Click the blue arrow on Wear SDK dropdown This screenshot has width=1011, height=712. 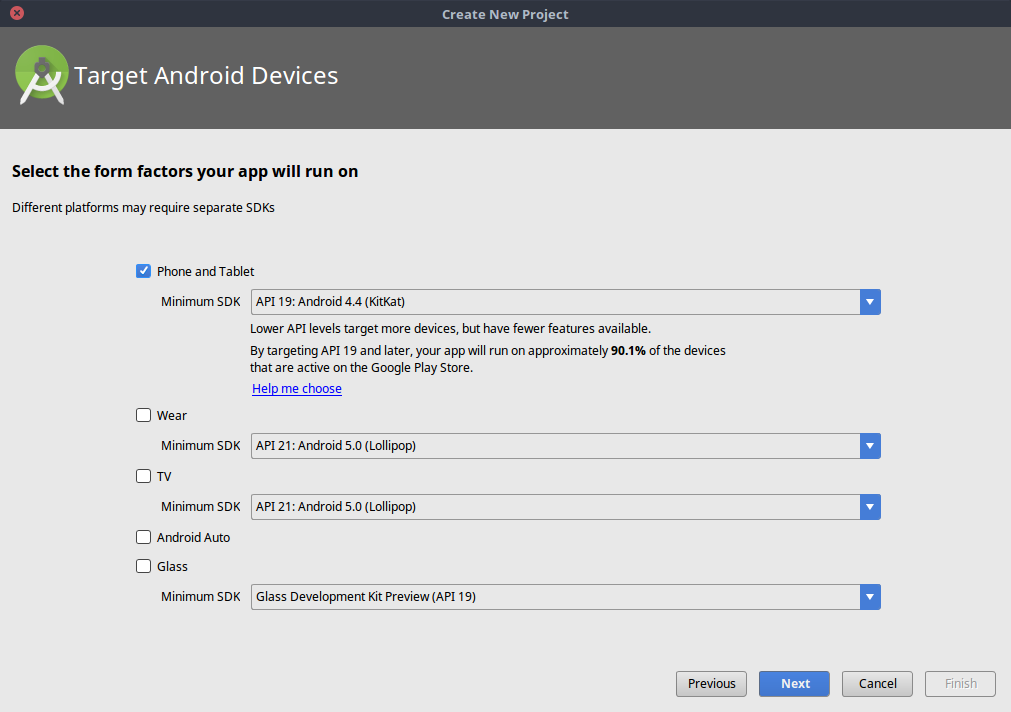(x=869, y=446)
